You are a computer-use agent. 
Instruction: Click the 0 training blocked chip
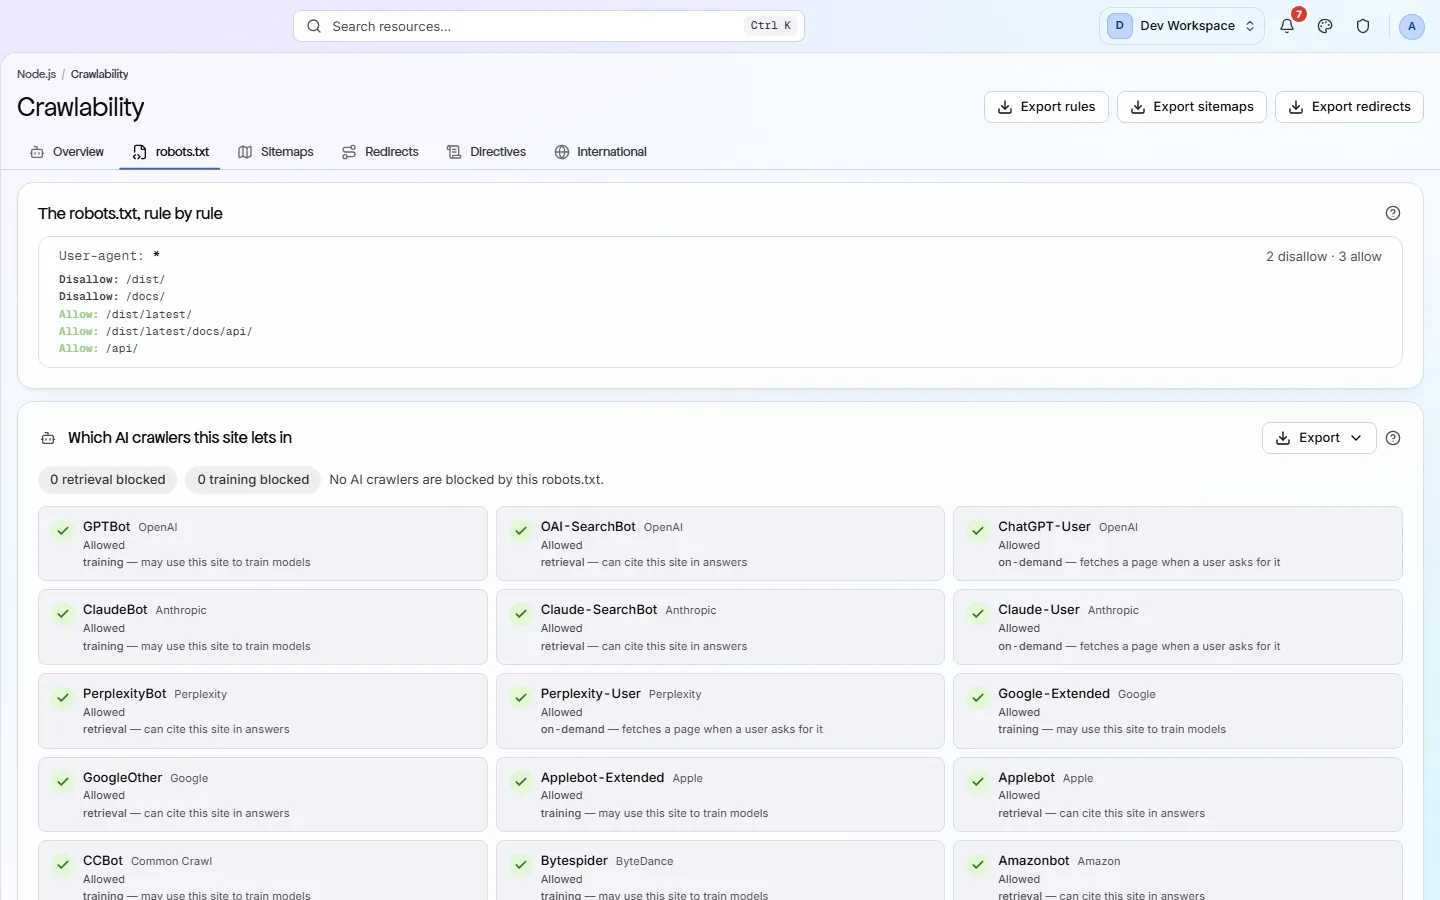[253, 480]
